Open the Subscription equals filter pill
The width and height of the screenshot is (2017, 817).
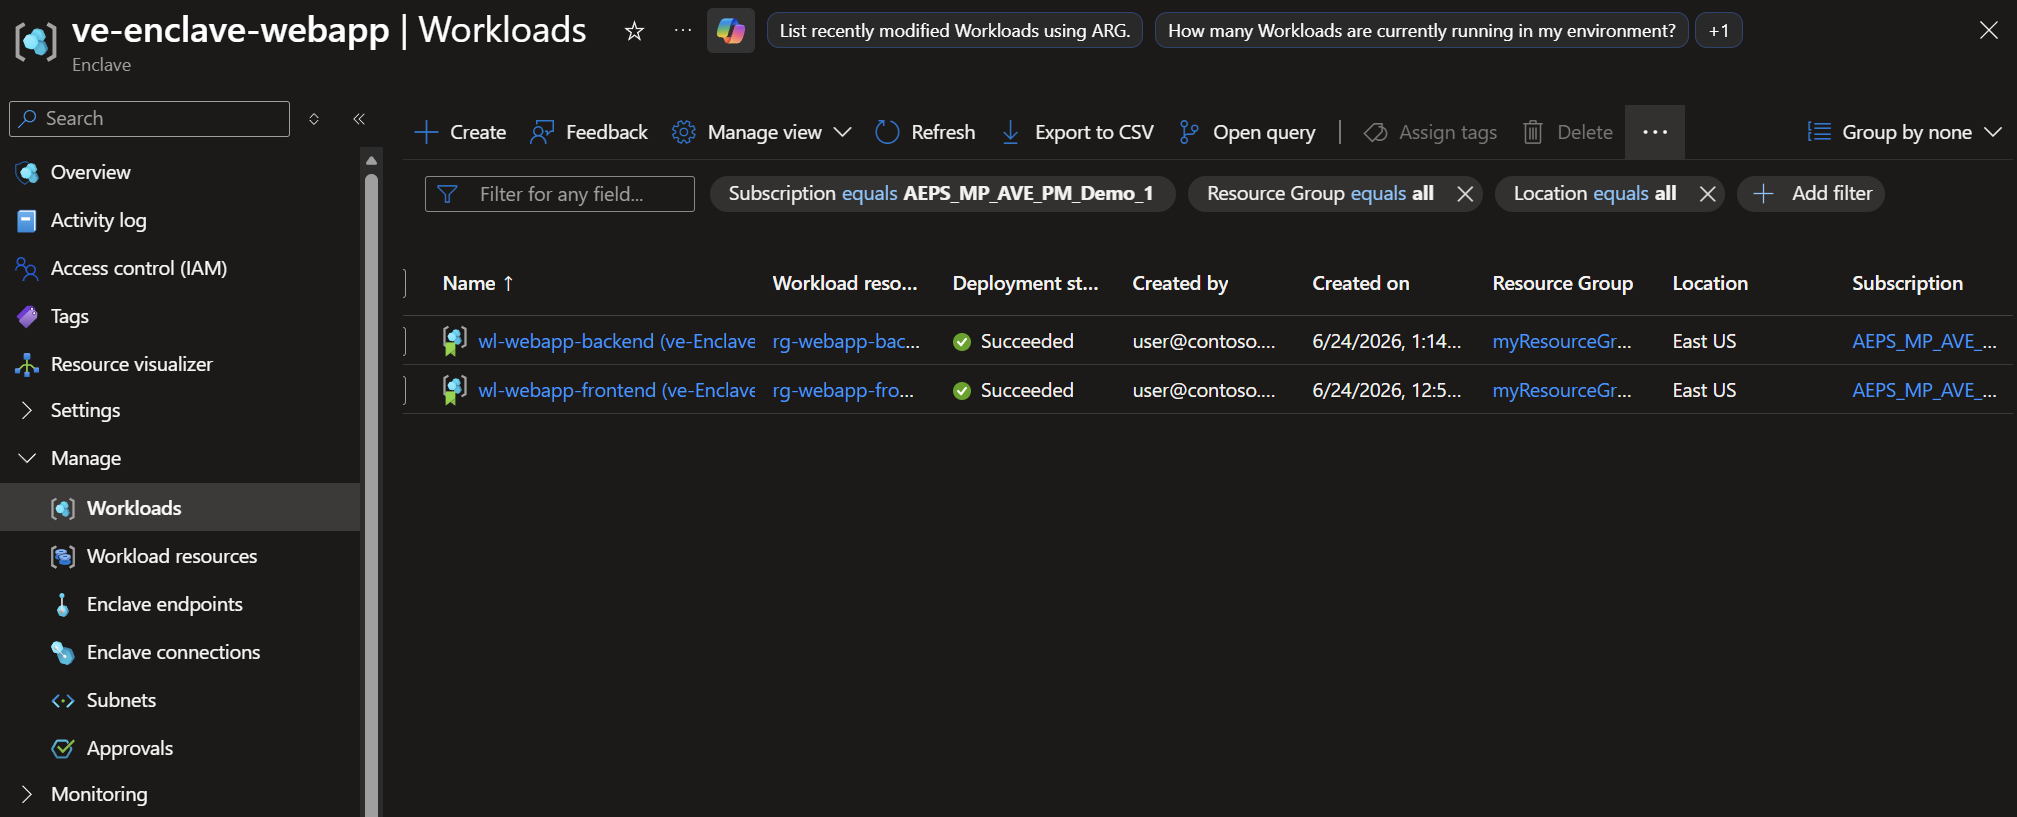click(942, 194)
